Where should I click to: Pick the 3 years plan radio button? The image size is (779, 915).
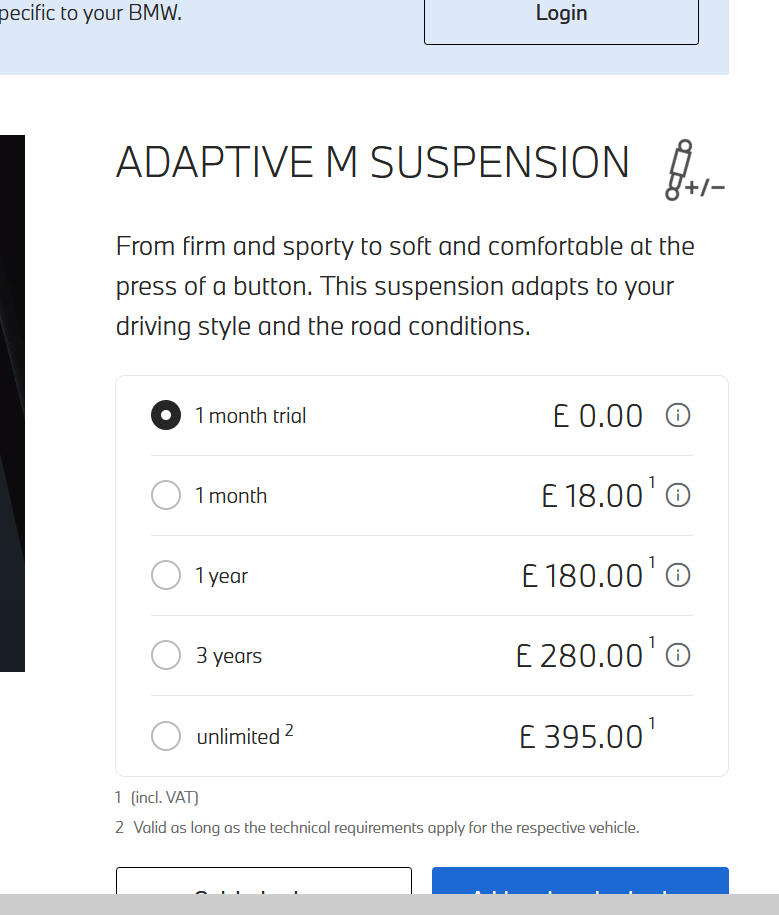point(166,655)
